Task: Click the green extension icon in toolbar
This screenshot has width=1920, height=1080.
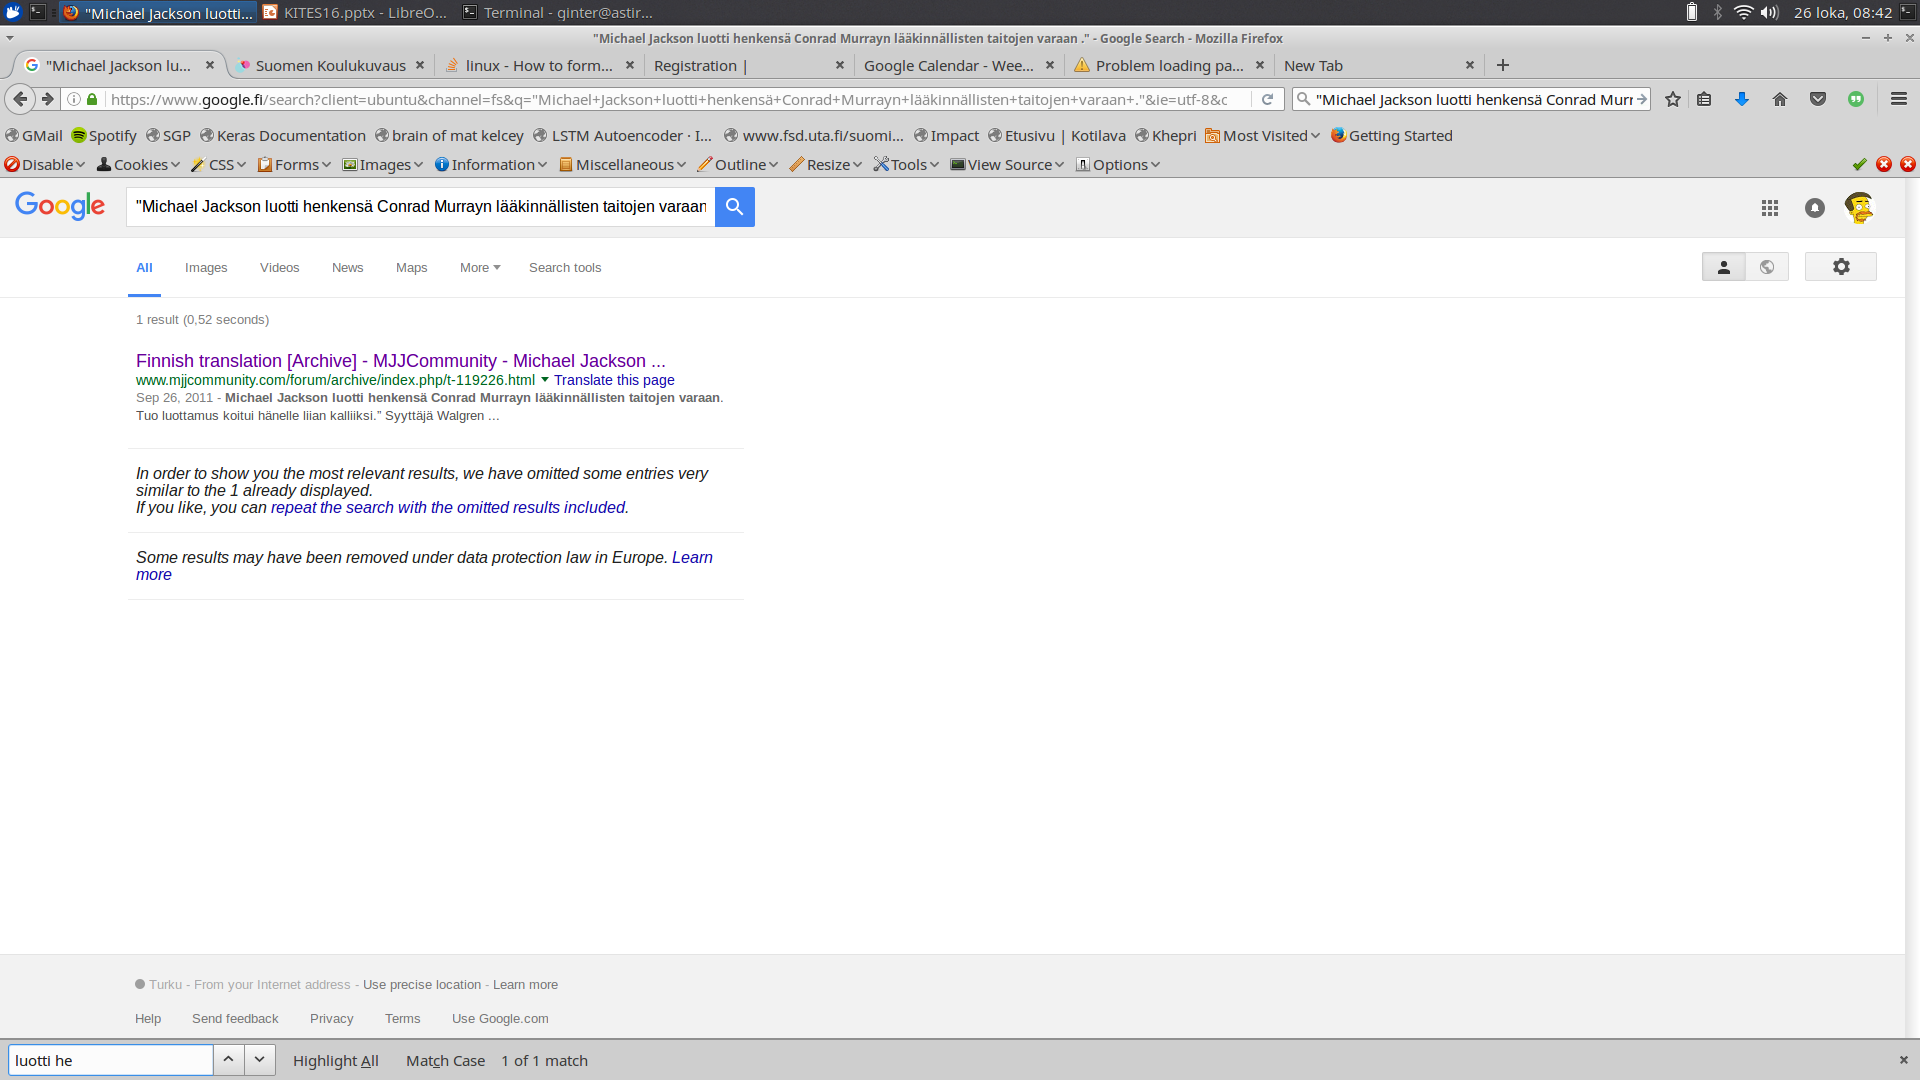Action: click(x=1855, y=99)
